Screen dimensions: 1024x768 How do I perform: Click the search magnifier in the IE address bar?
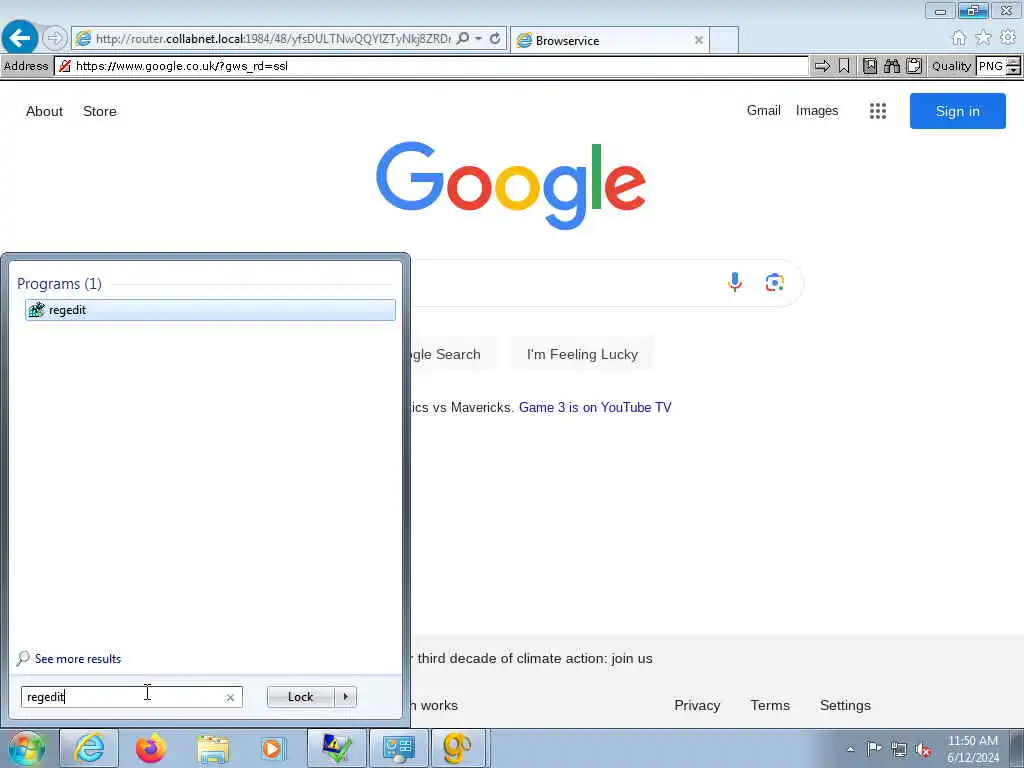(463, 39)
